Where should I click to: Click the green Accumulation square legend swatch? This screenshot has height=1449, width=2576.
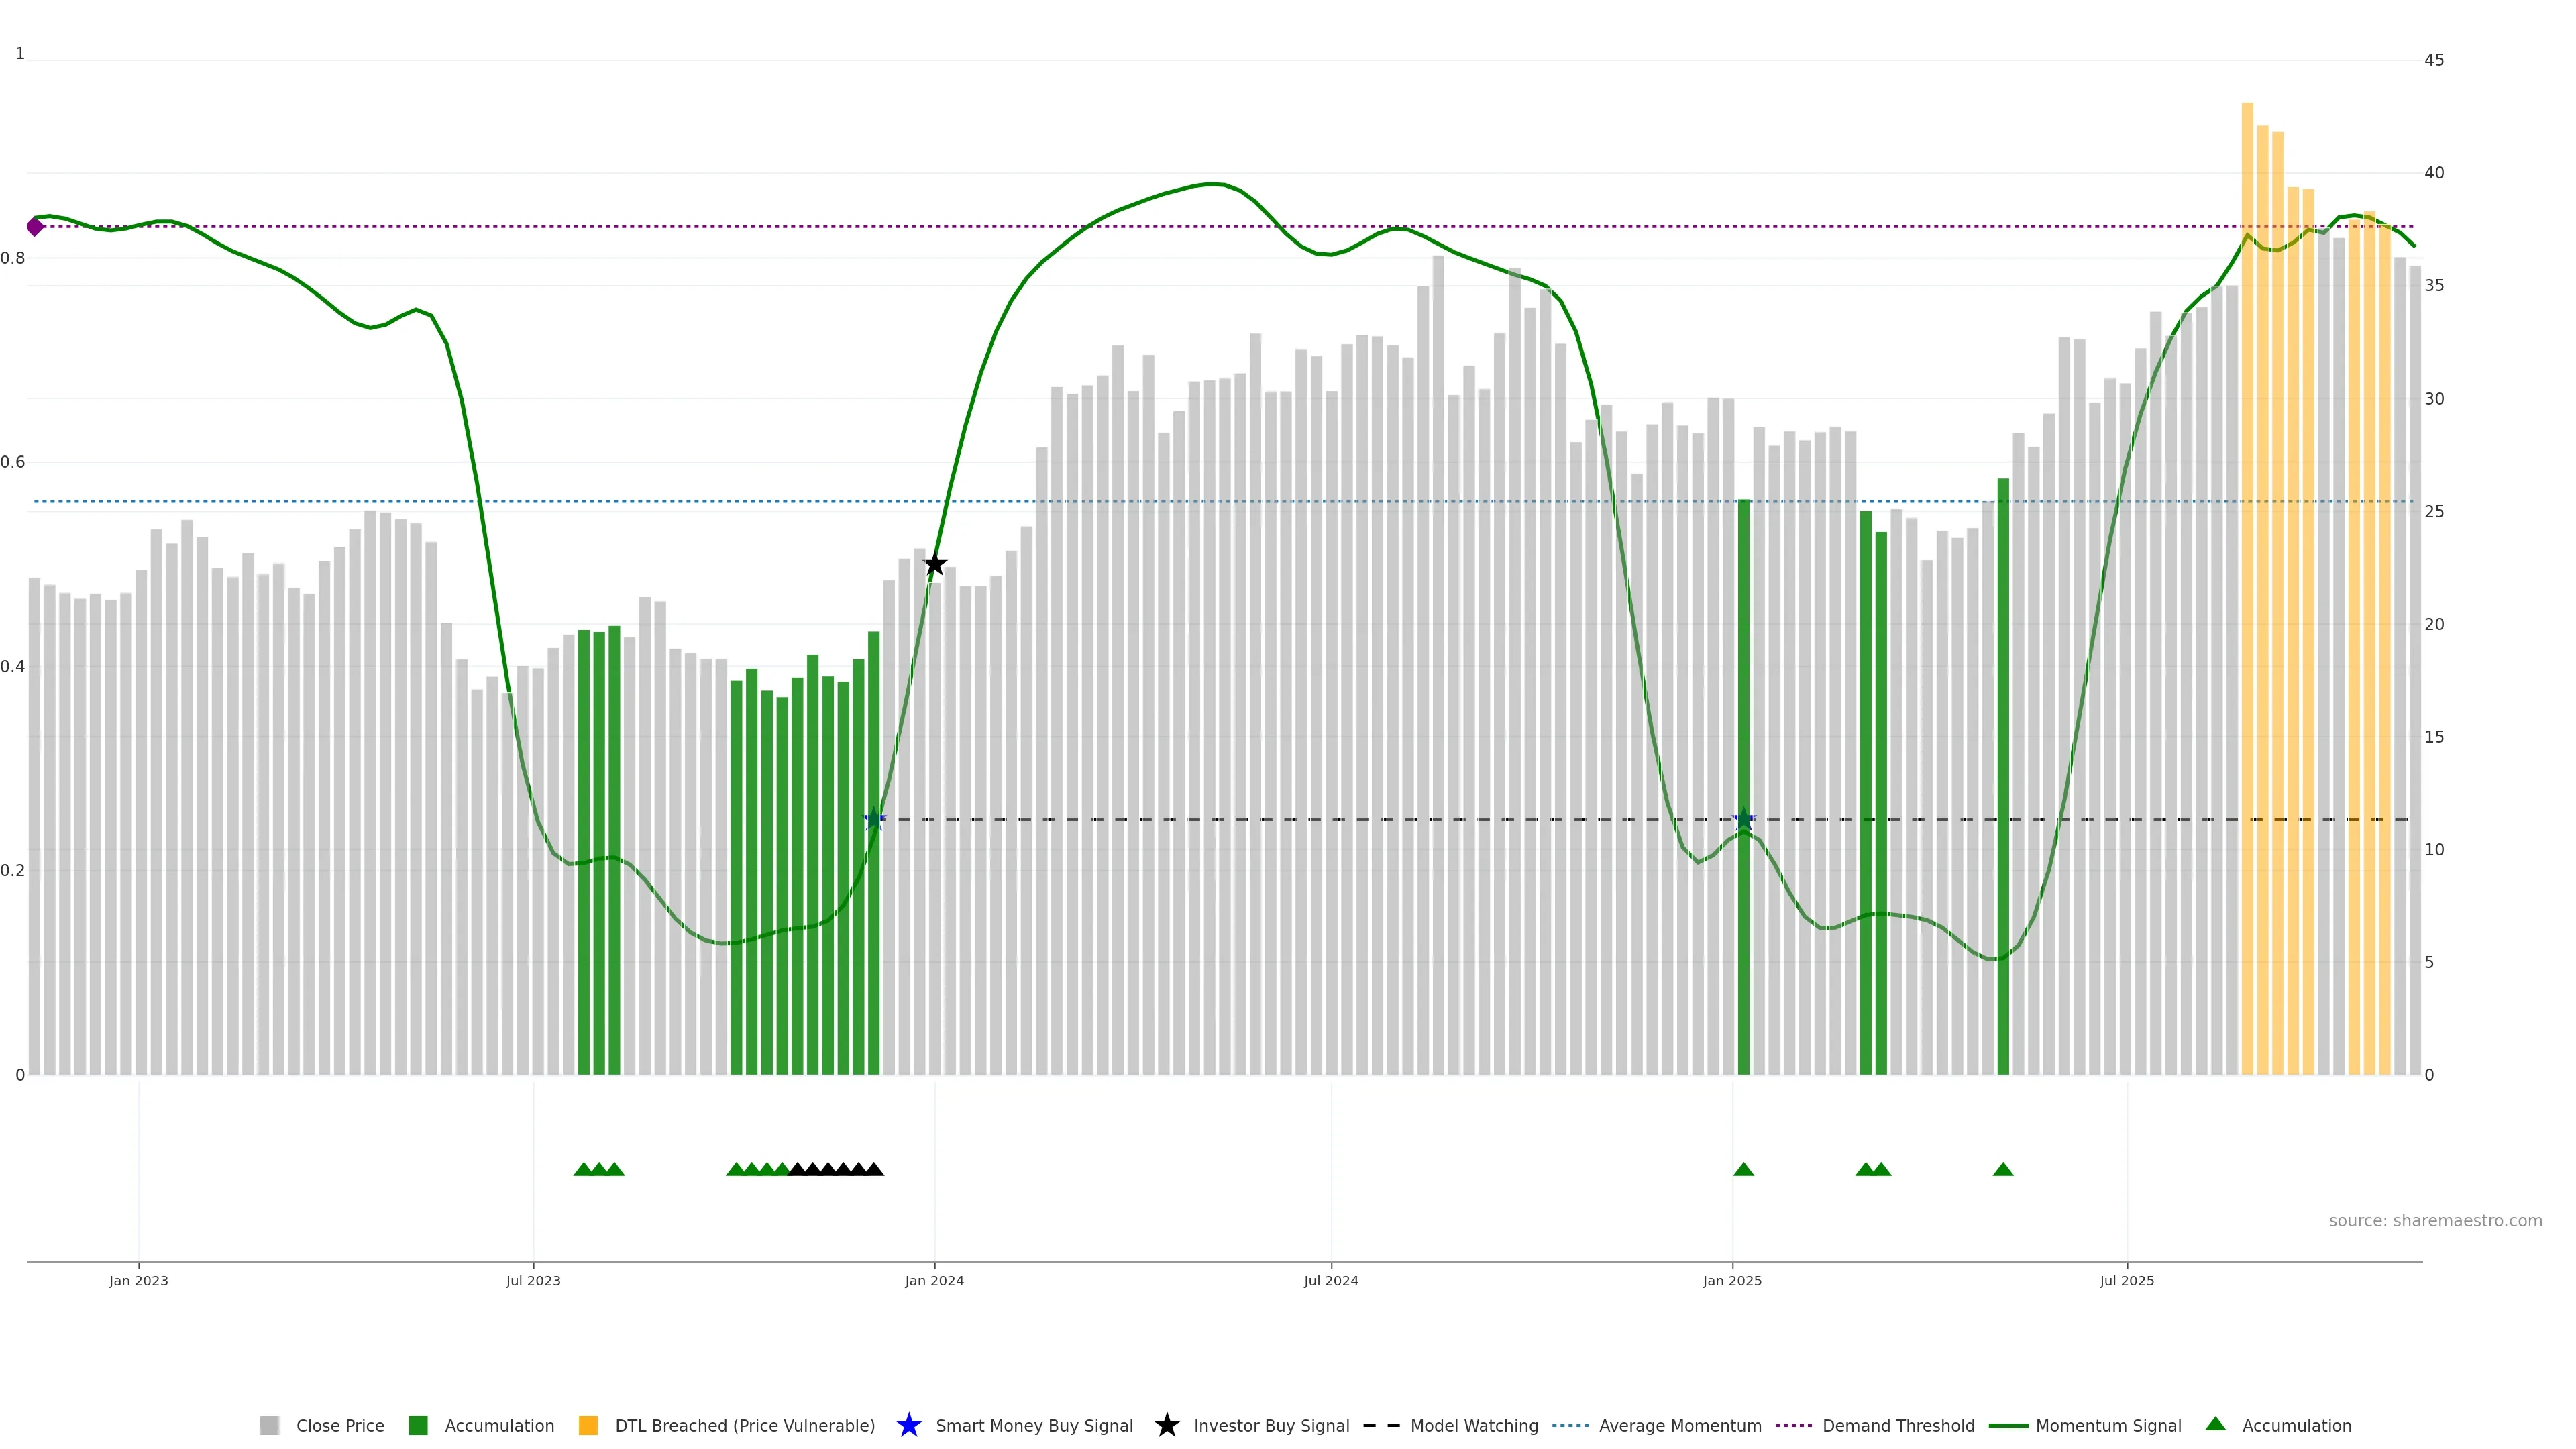418,1425
